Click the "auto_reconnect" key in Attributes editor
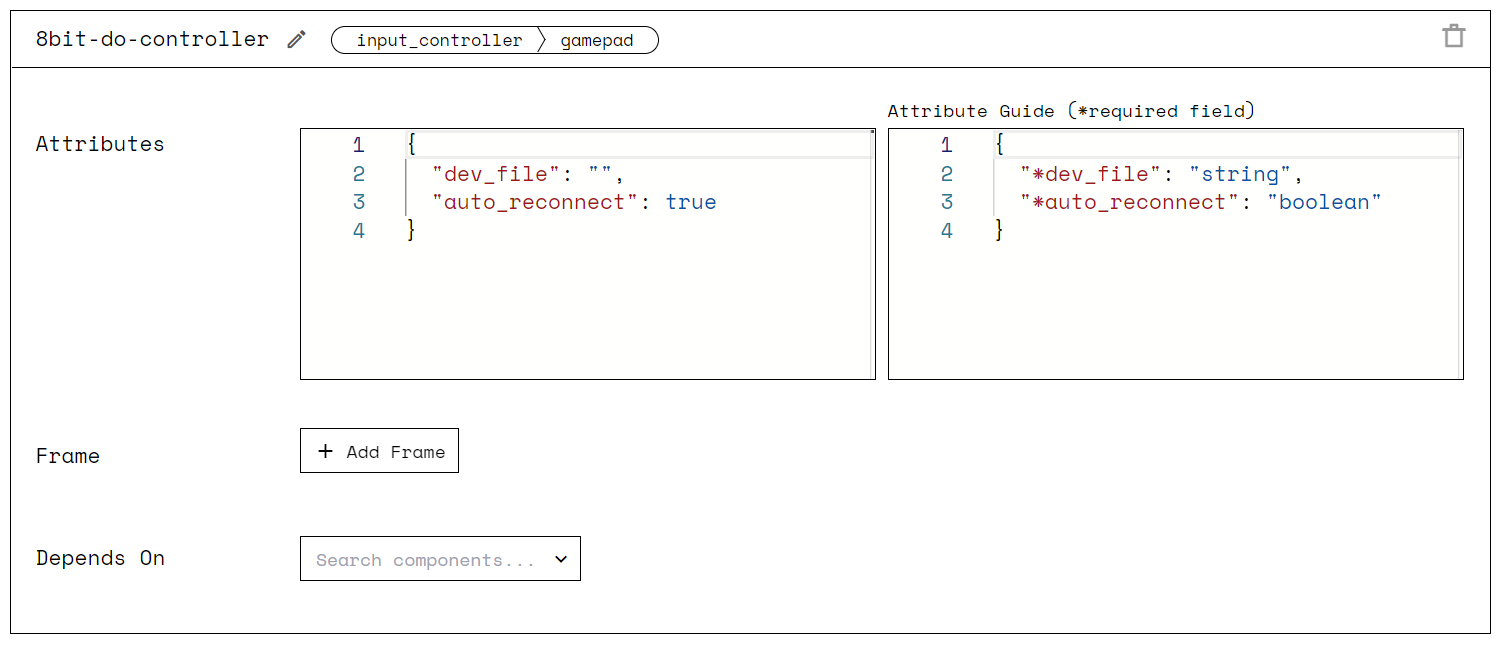This screenshot has width=1501, height=646. click(x=535, y=202)
